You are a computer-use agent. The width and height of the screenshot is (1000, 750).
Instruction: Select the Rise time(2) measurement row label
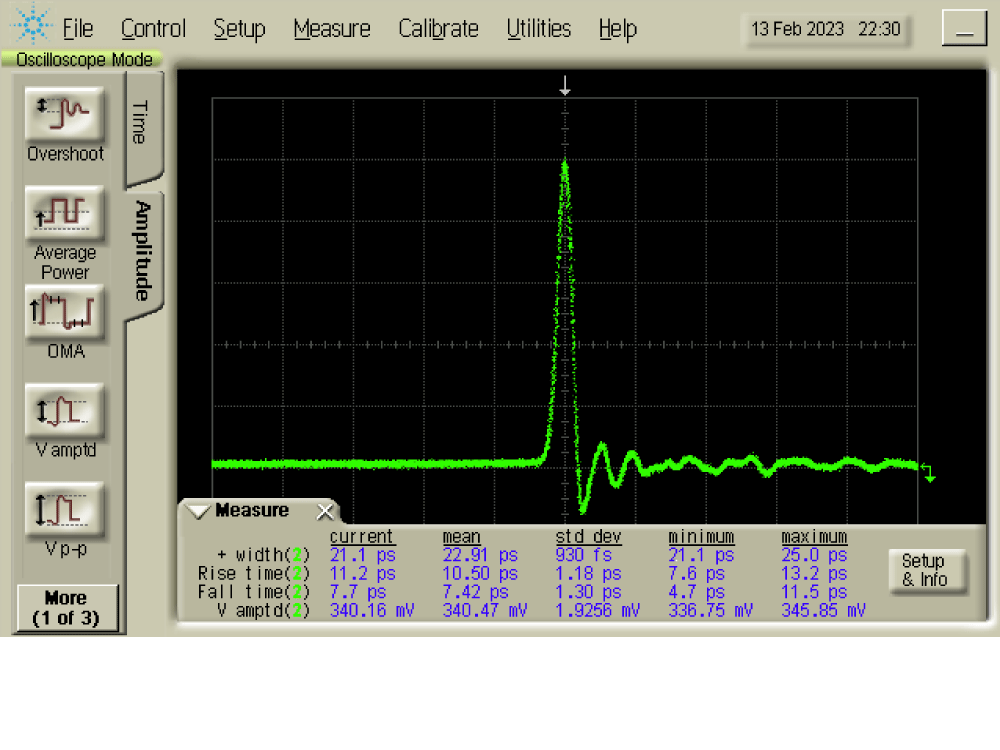(x=254, y=573)
